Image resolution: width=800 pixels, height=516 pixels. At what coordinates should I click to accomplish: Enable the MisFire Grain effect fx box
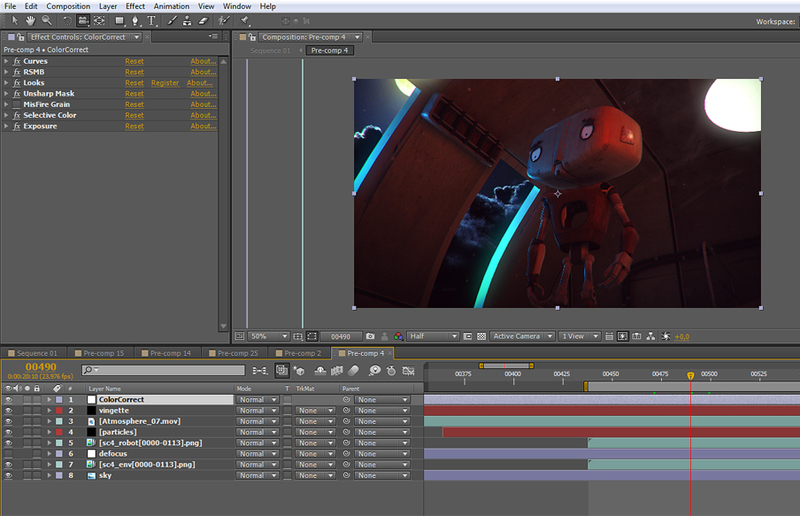click(17, 104)
